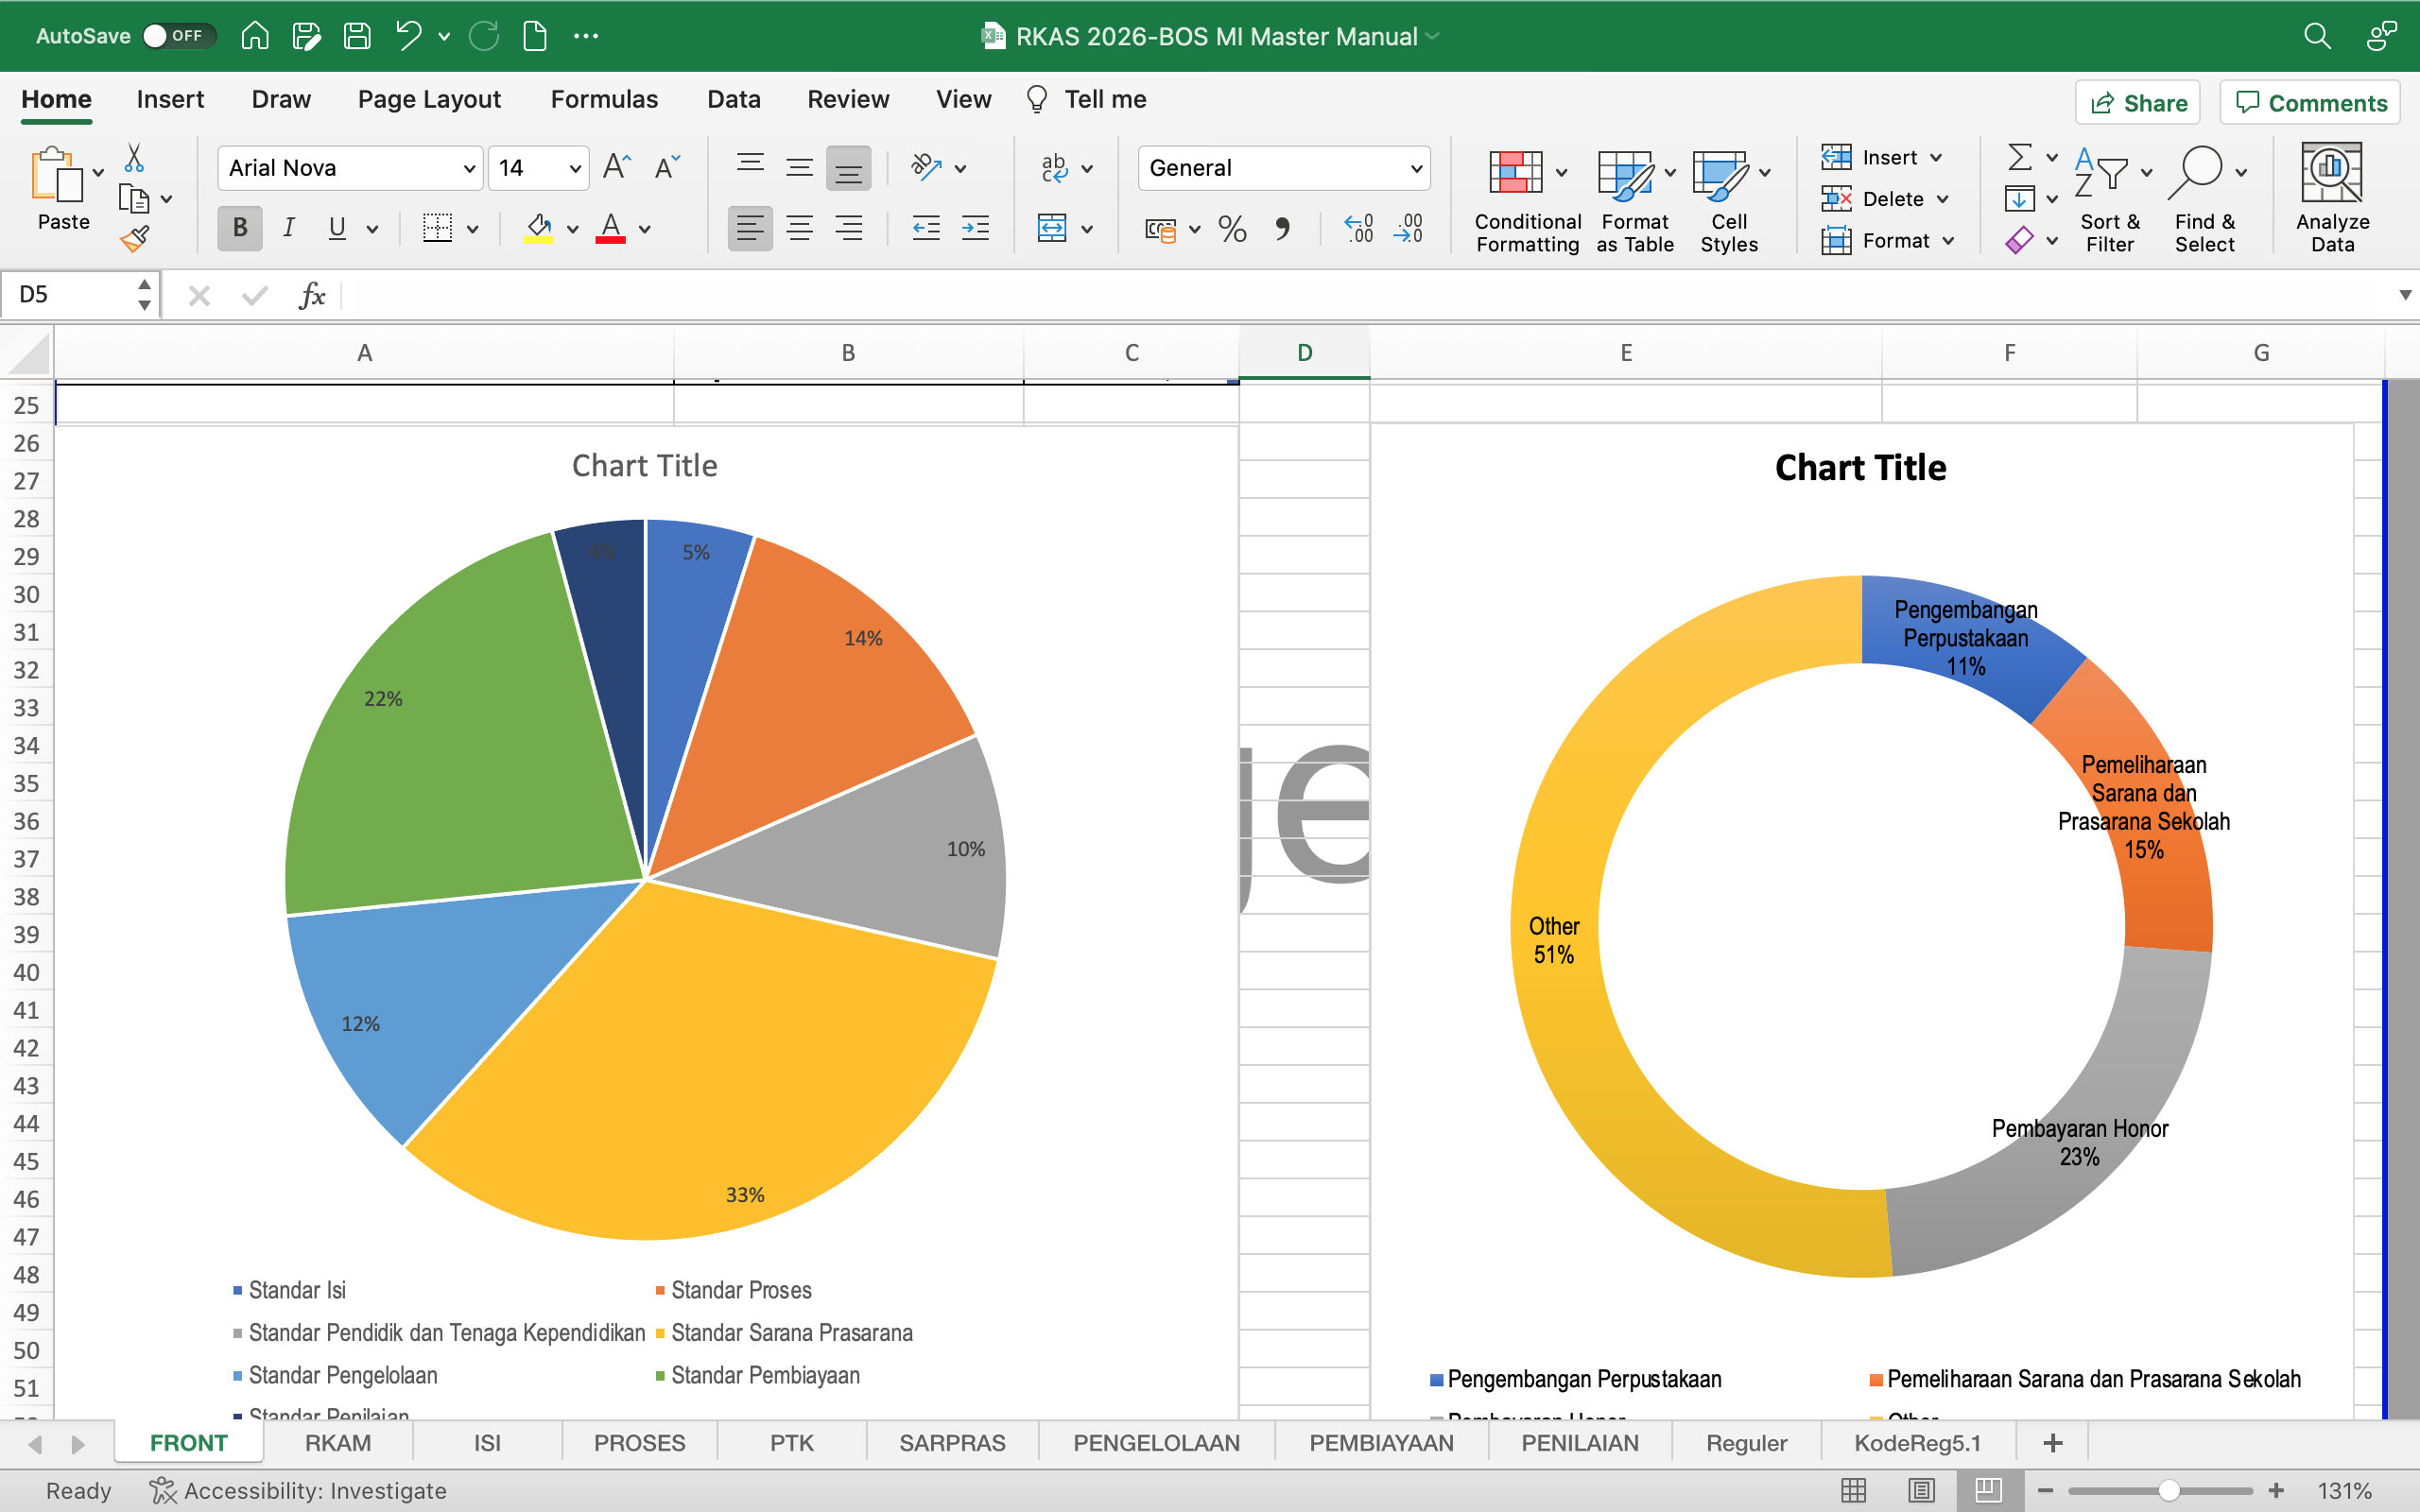The image size is (2420, 1512).
Task: Add a new worksheet with the plus button
Action: [2053, 1442]
